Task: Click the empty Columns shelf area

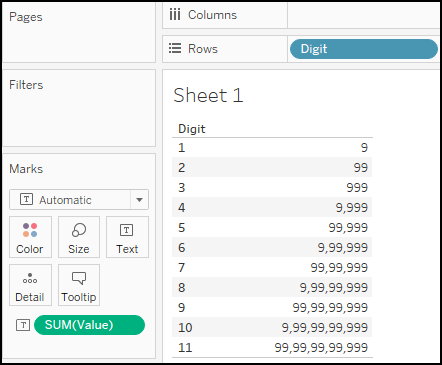Action: tap(363, 15)
